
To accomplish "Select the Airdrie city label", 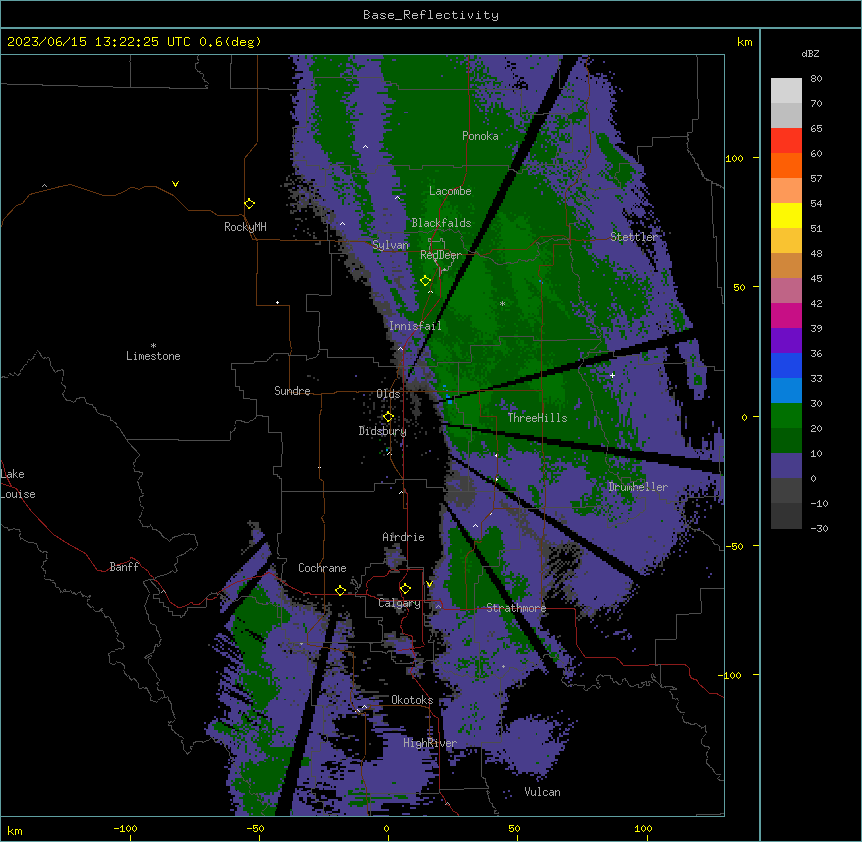I will click(x=403, y=537).
